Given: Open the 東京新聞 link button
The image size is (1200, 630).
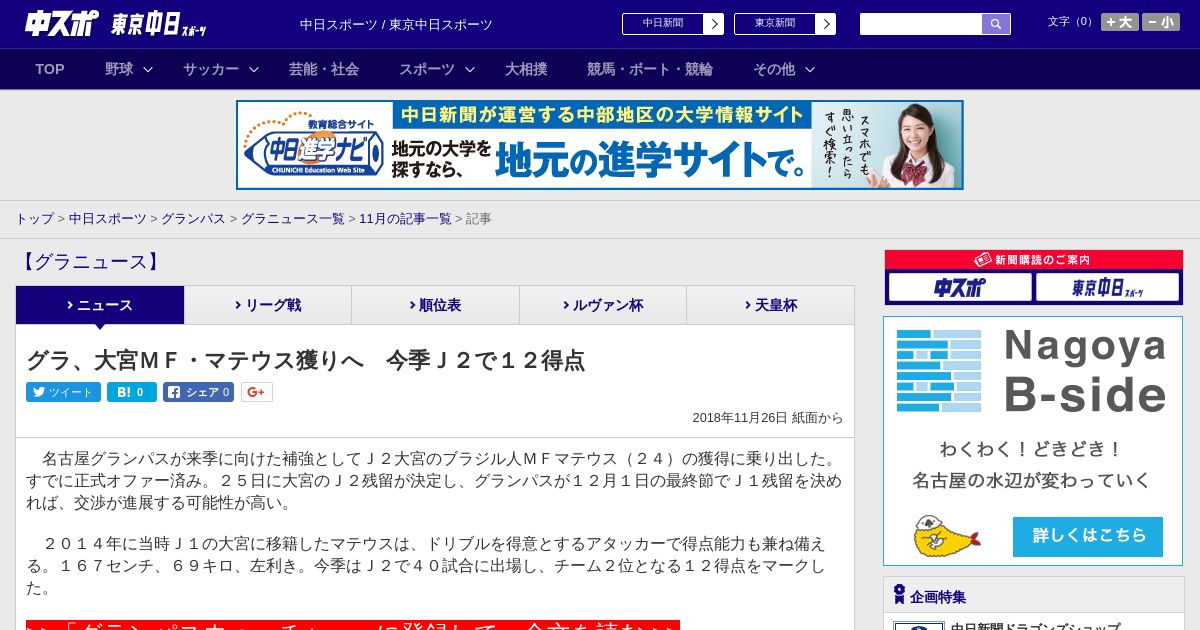Looking at the screenshot, I should (775, 24).
